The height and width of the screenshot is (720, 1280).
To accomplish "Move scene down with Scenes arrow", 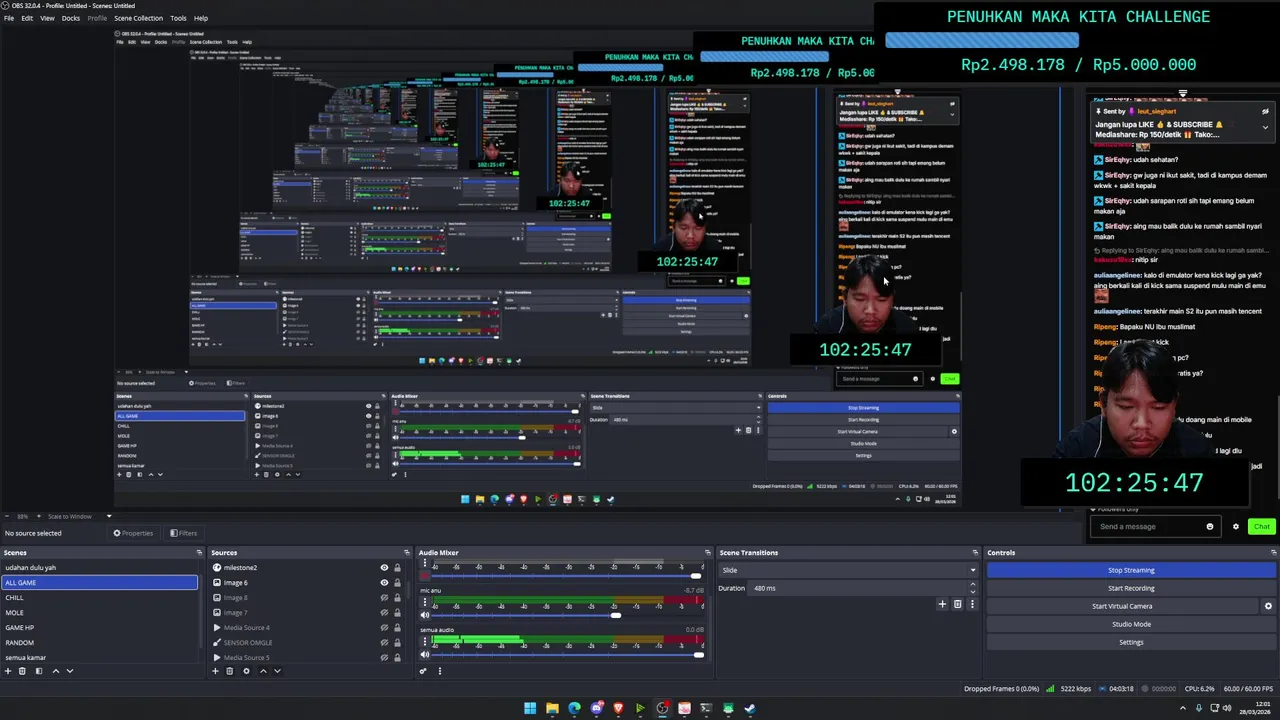I will pyautogui.click(x=70, y=671).
